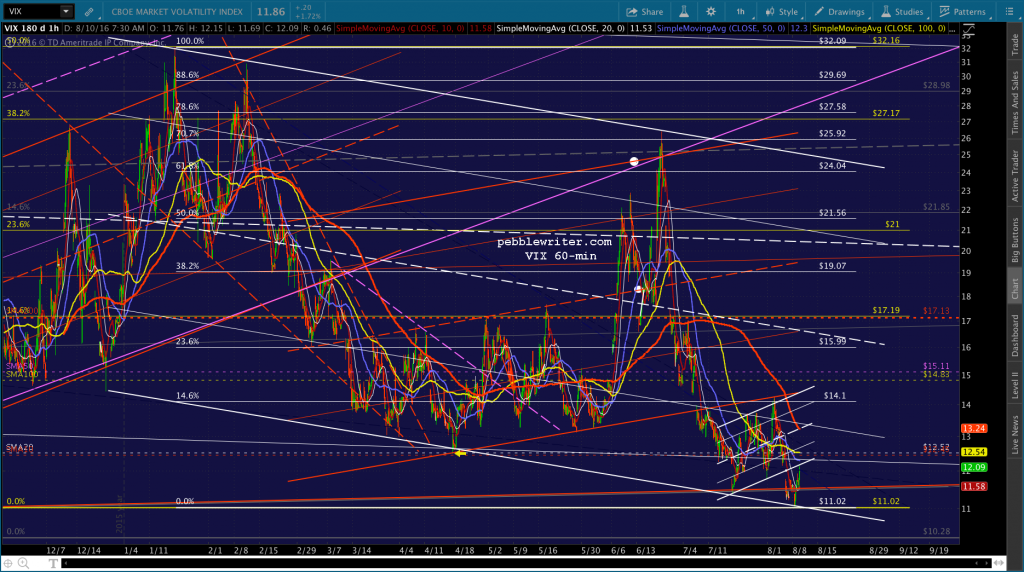Click the $29.69 fib level label
The width and height of the screenshot is (1024, 572).
pos(833,75)
